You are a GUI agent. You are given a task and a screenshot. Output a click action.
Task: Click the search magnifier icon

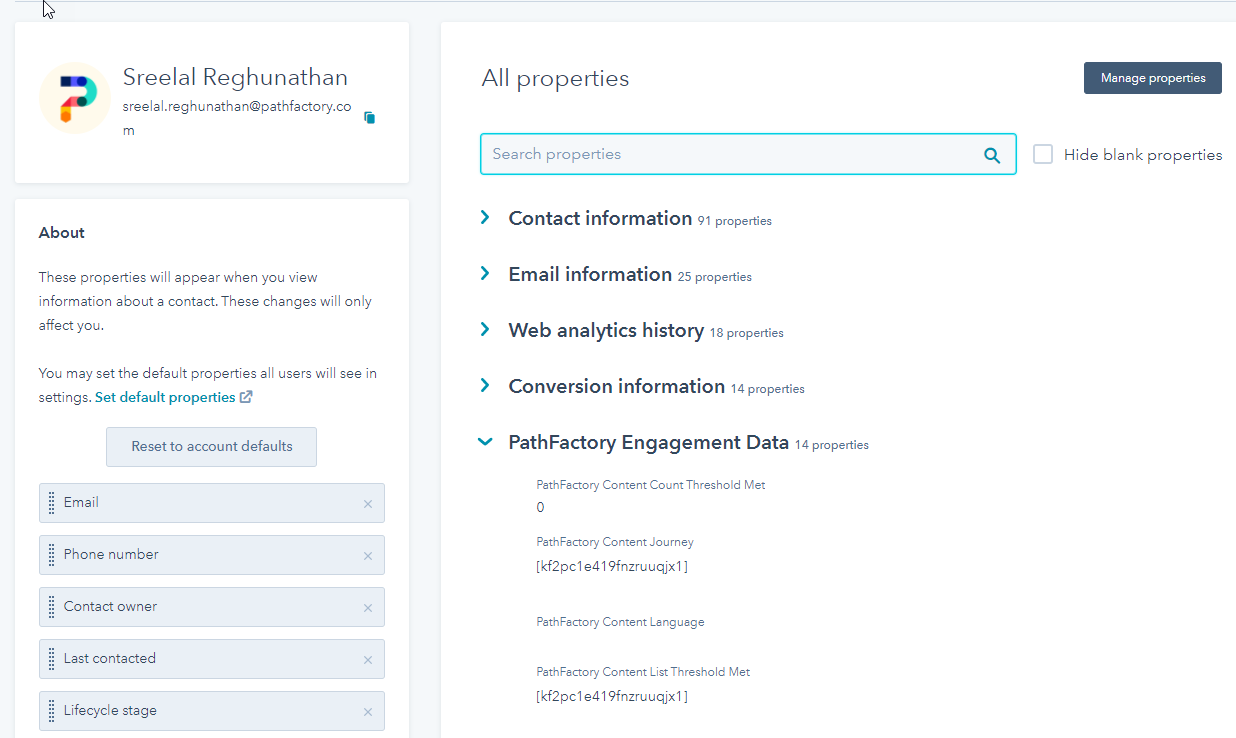[x=992, y=155]
